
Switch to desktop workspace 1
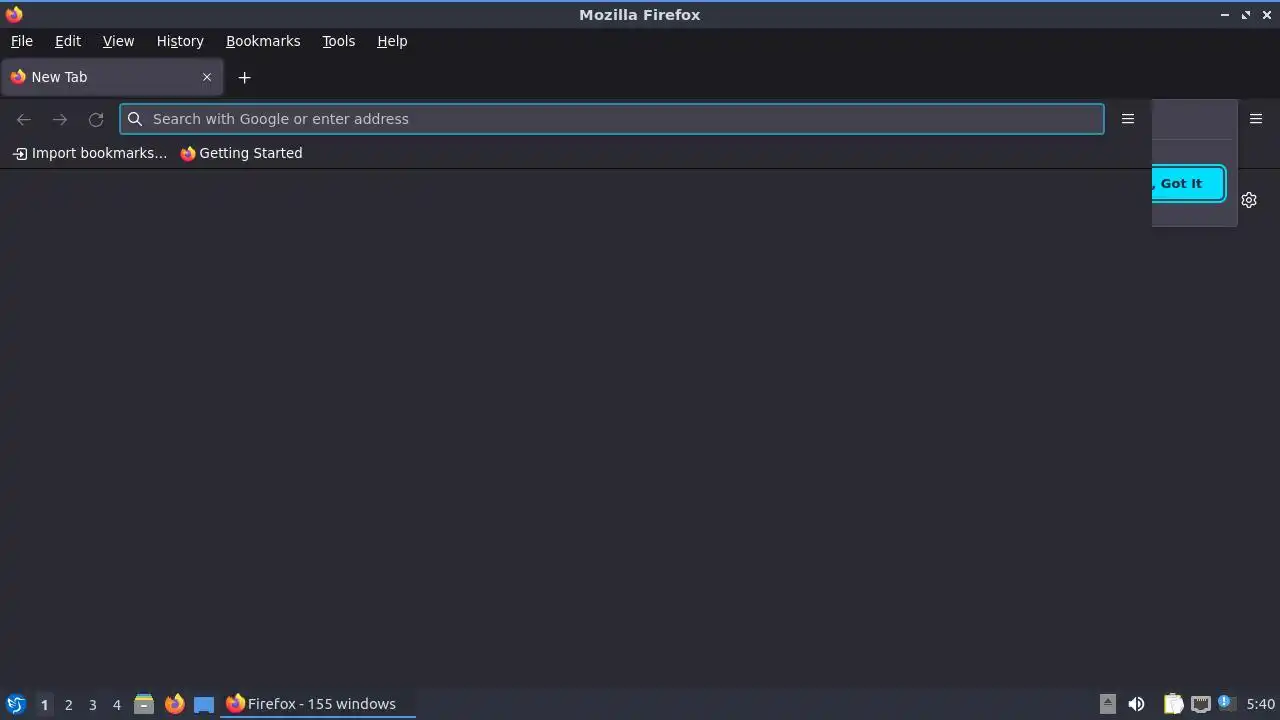[44, 705]
